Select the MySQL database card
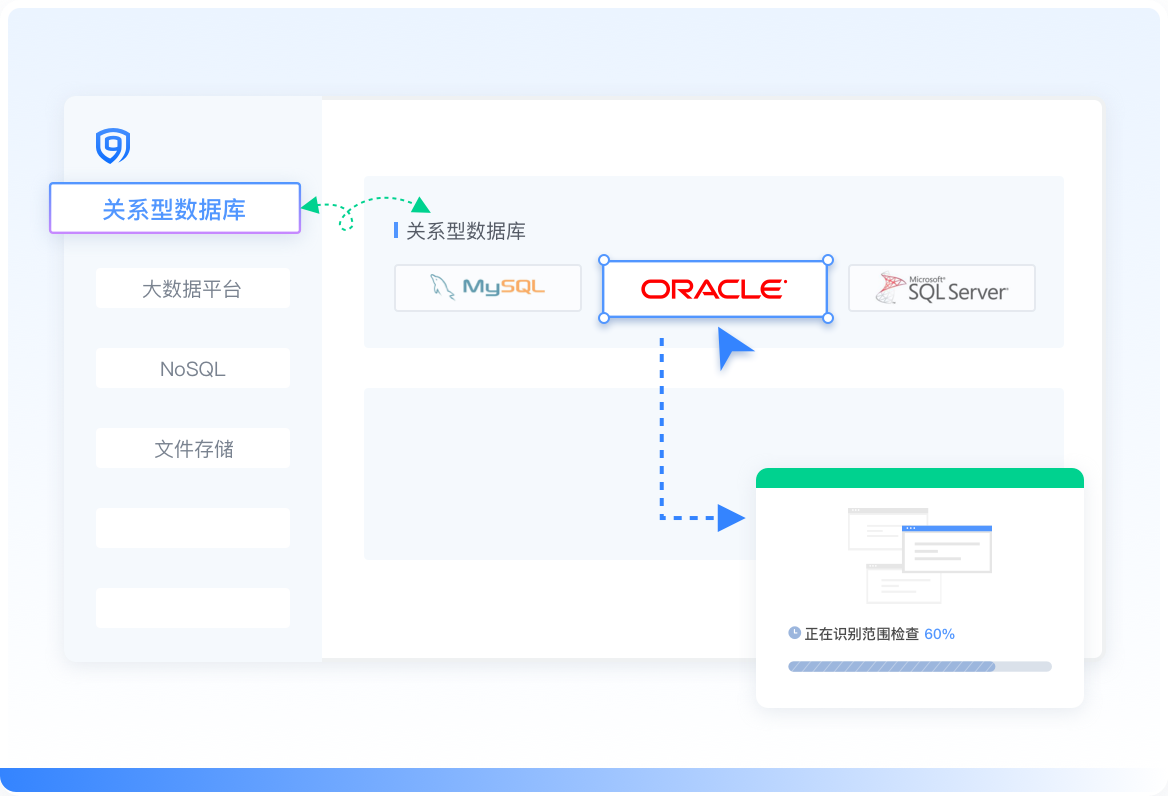This screenshot has width=1168, height=796. (x=488, y=288)
